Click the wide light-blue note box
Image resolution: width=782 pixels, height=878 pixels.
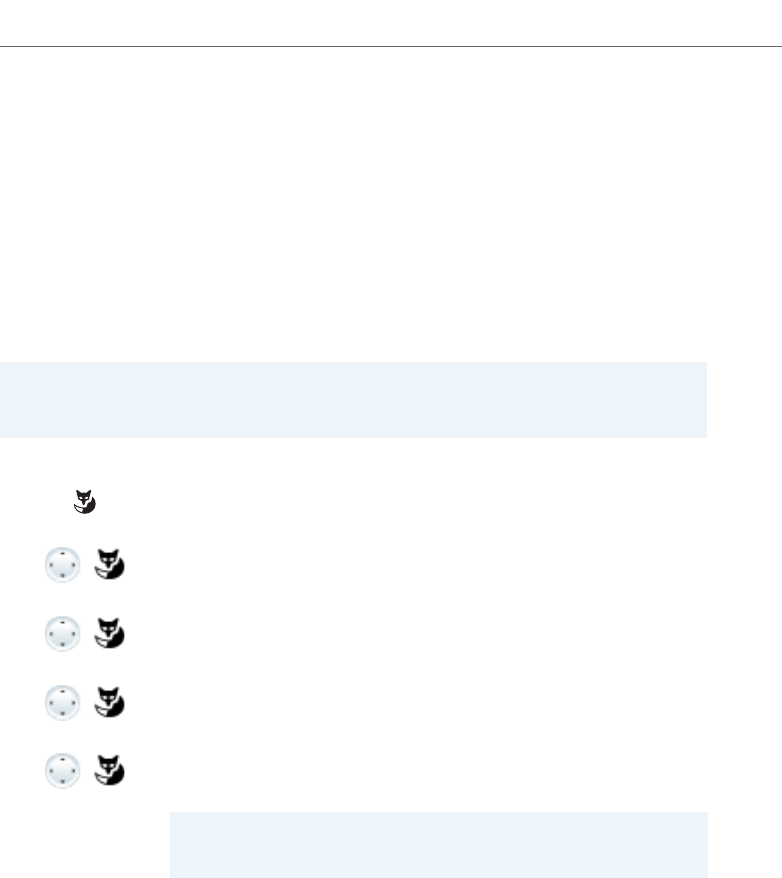coord(353,400)
